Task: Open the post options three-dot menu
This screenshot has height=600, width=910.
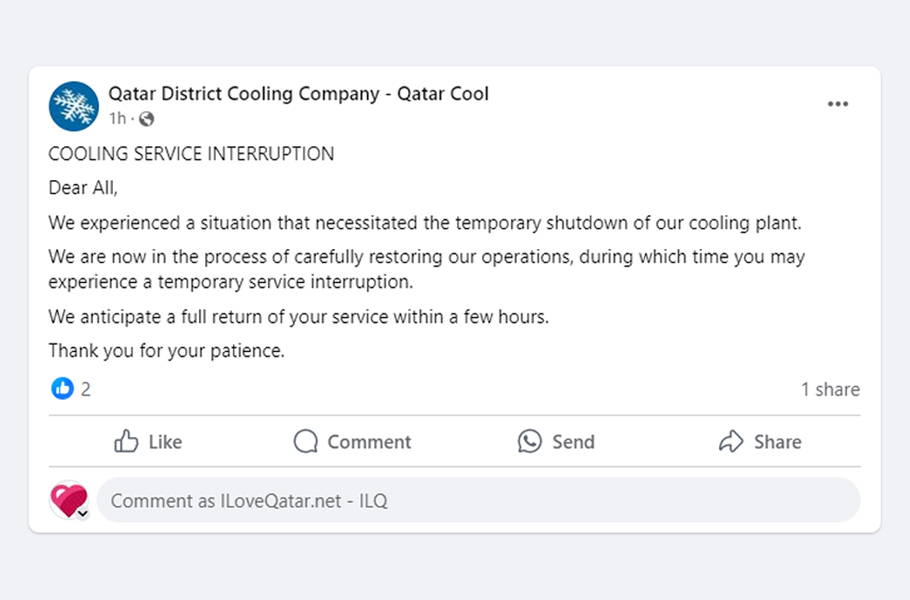Action: click(838, 103)
